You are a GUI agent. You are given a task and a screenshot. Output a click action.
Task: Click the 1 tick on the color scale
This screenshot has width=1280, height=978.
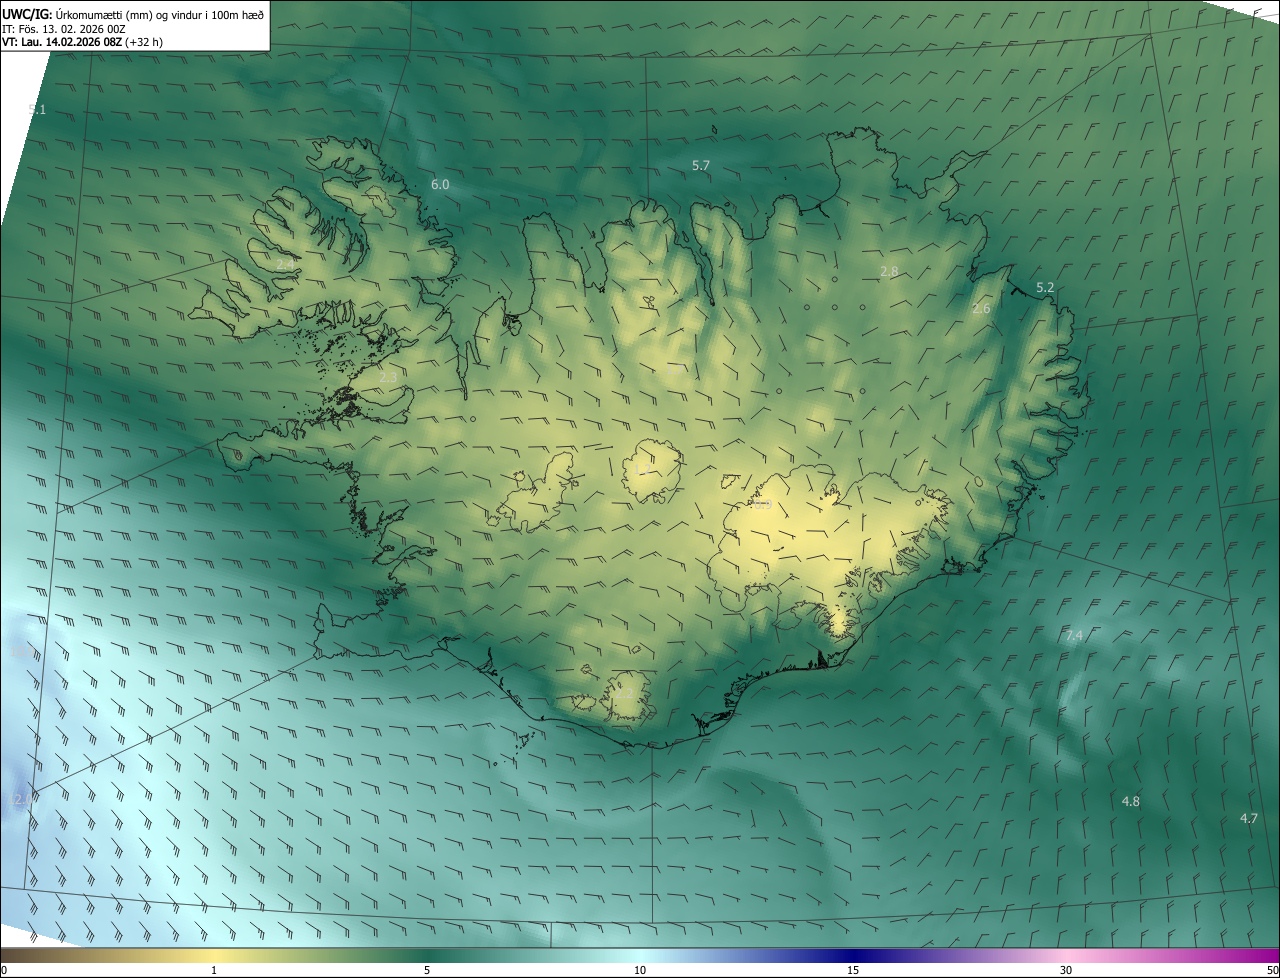pyautogui.click(x=214, y=970)
